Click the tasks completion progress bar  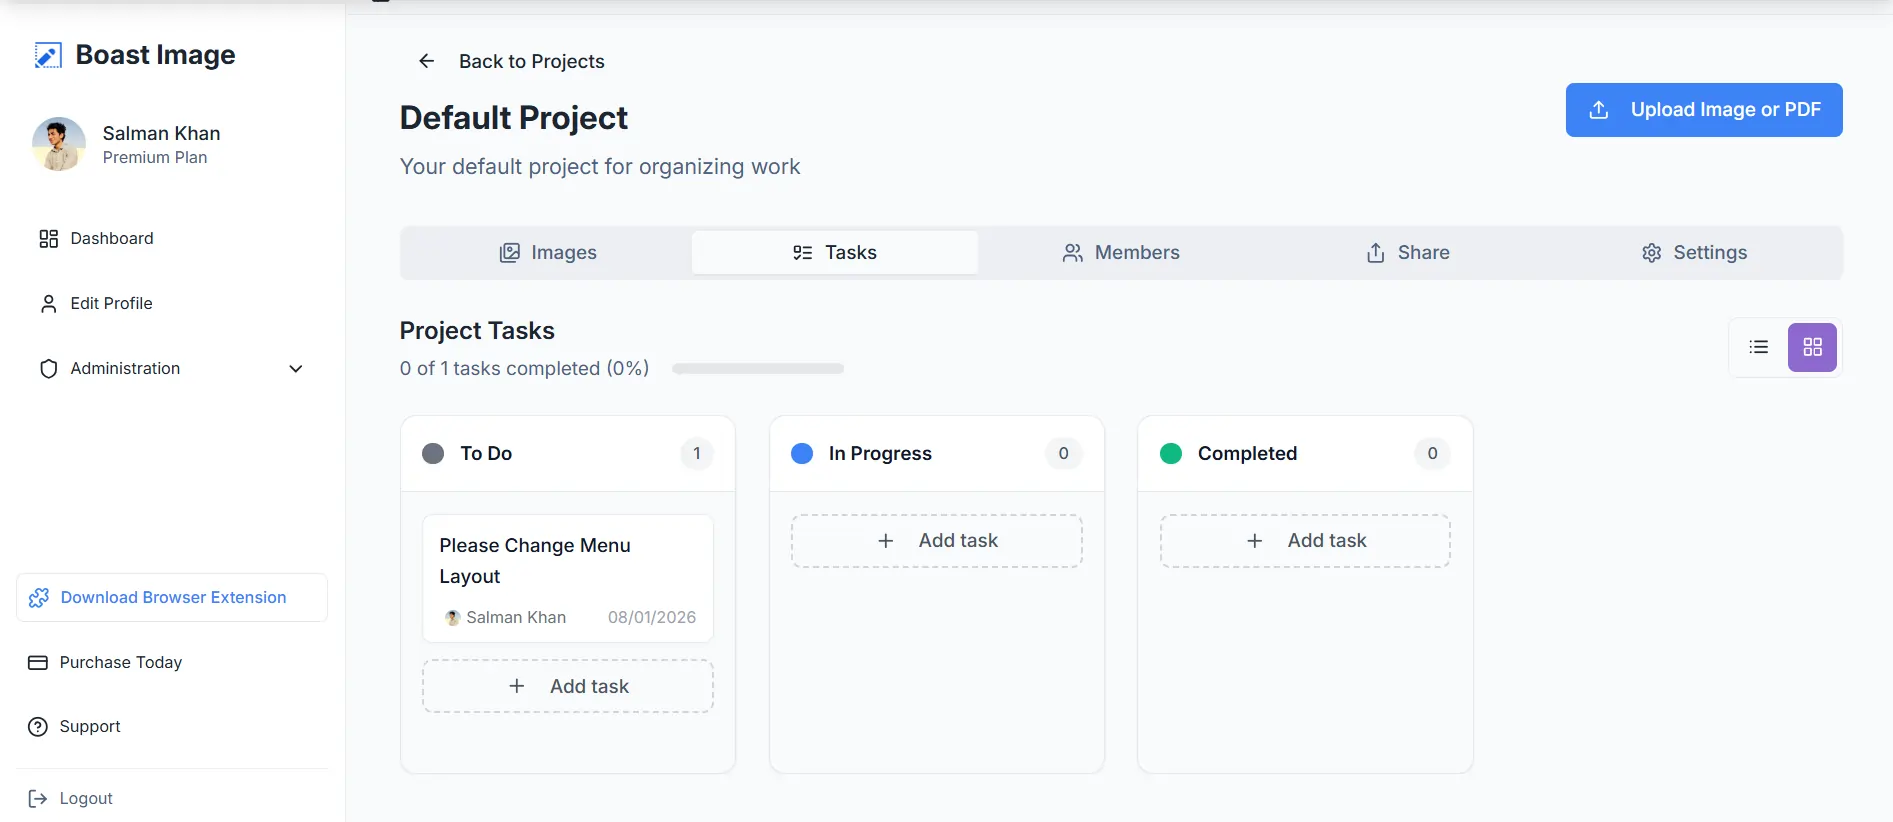pos(758,369)
